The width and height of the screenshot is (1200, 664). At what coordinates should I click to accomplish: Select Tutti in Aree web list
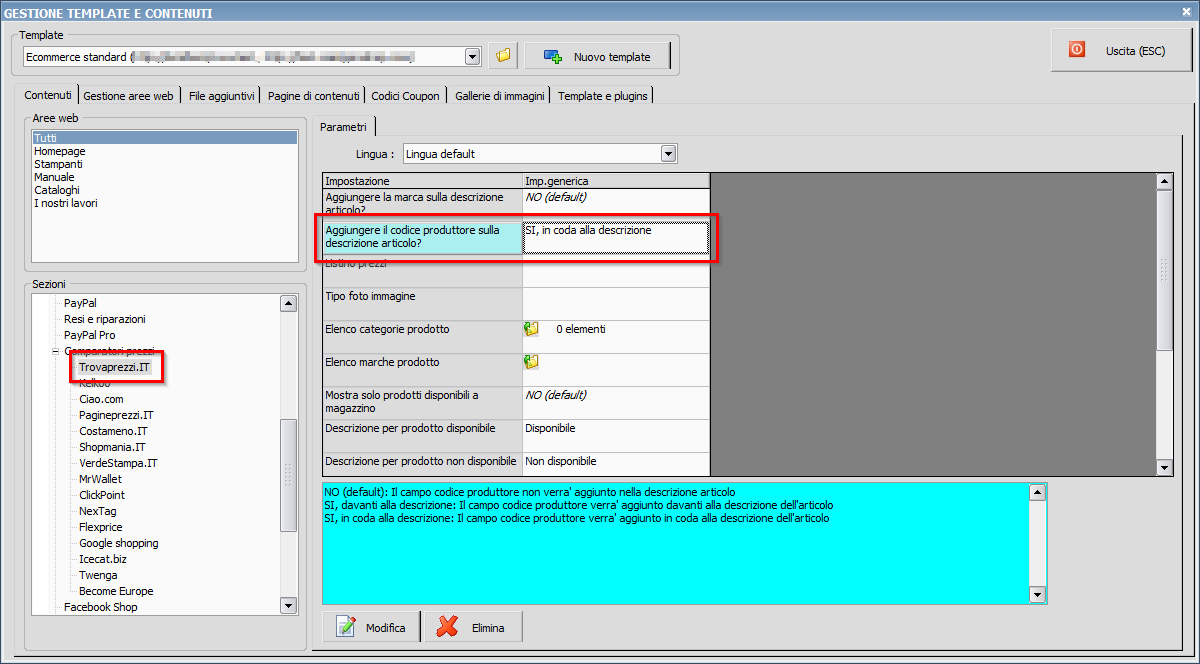(165, 138)
